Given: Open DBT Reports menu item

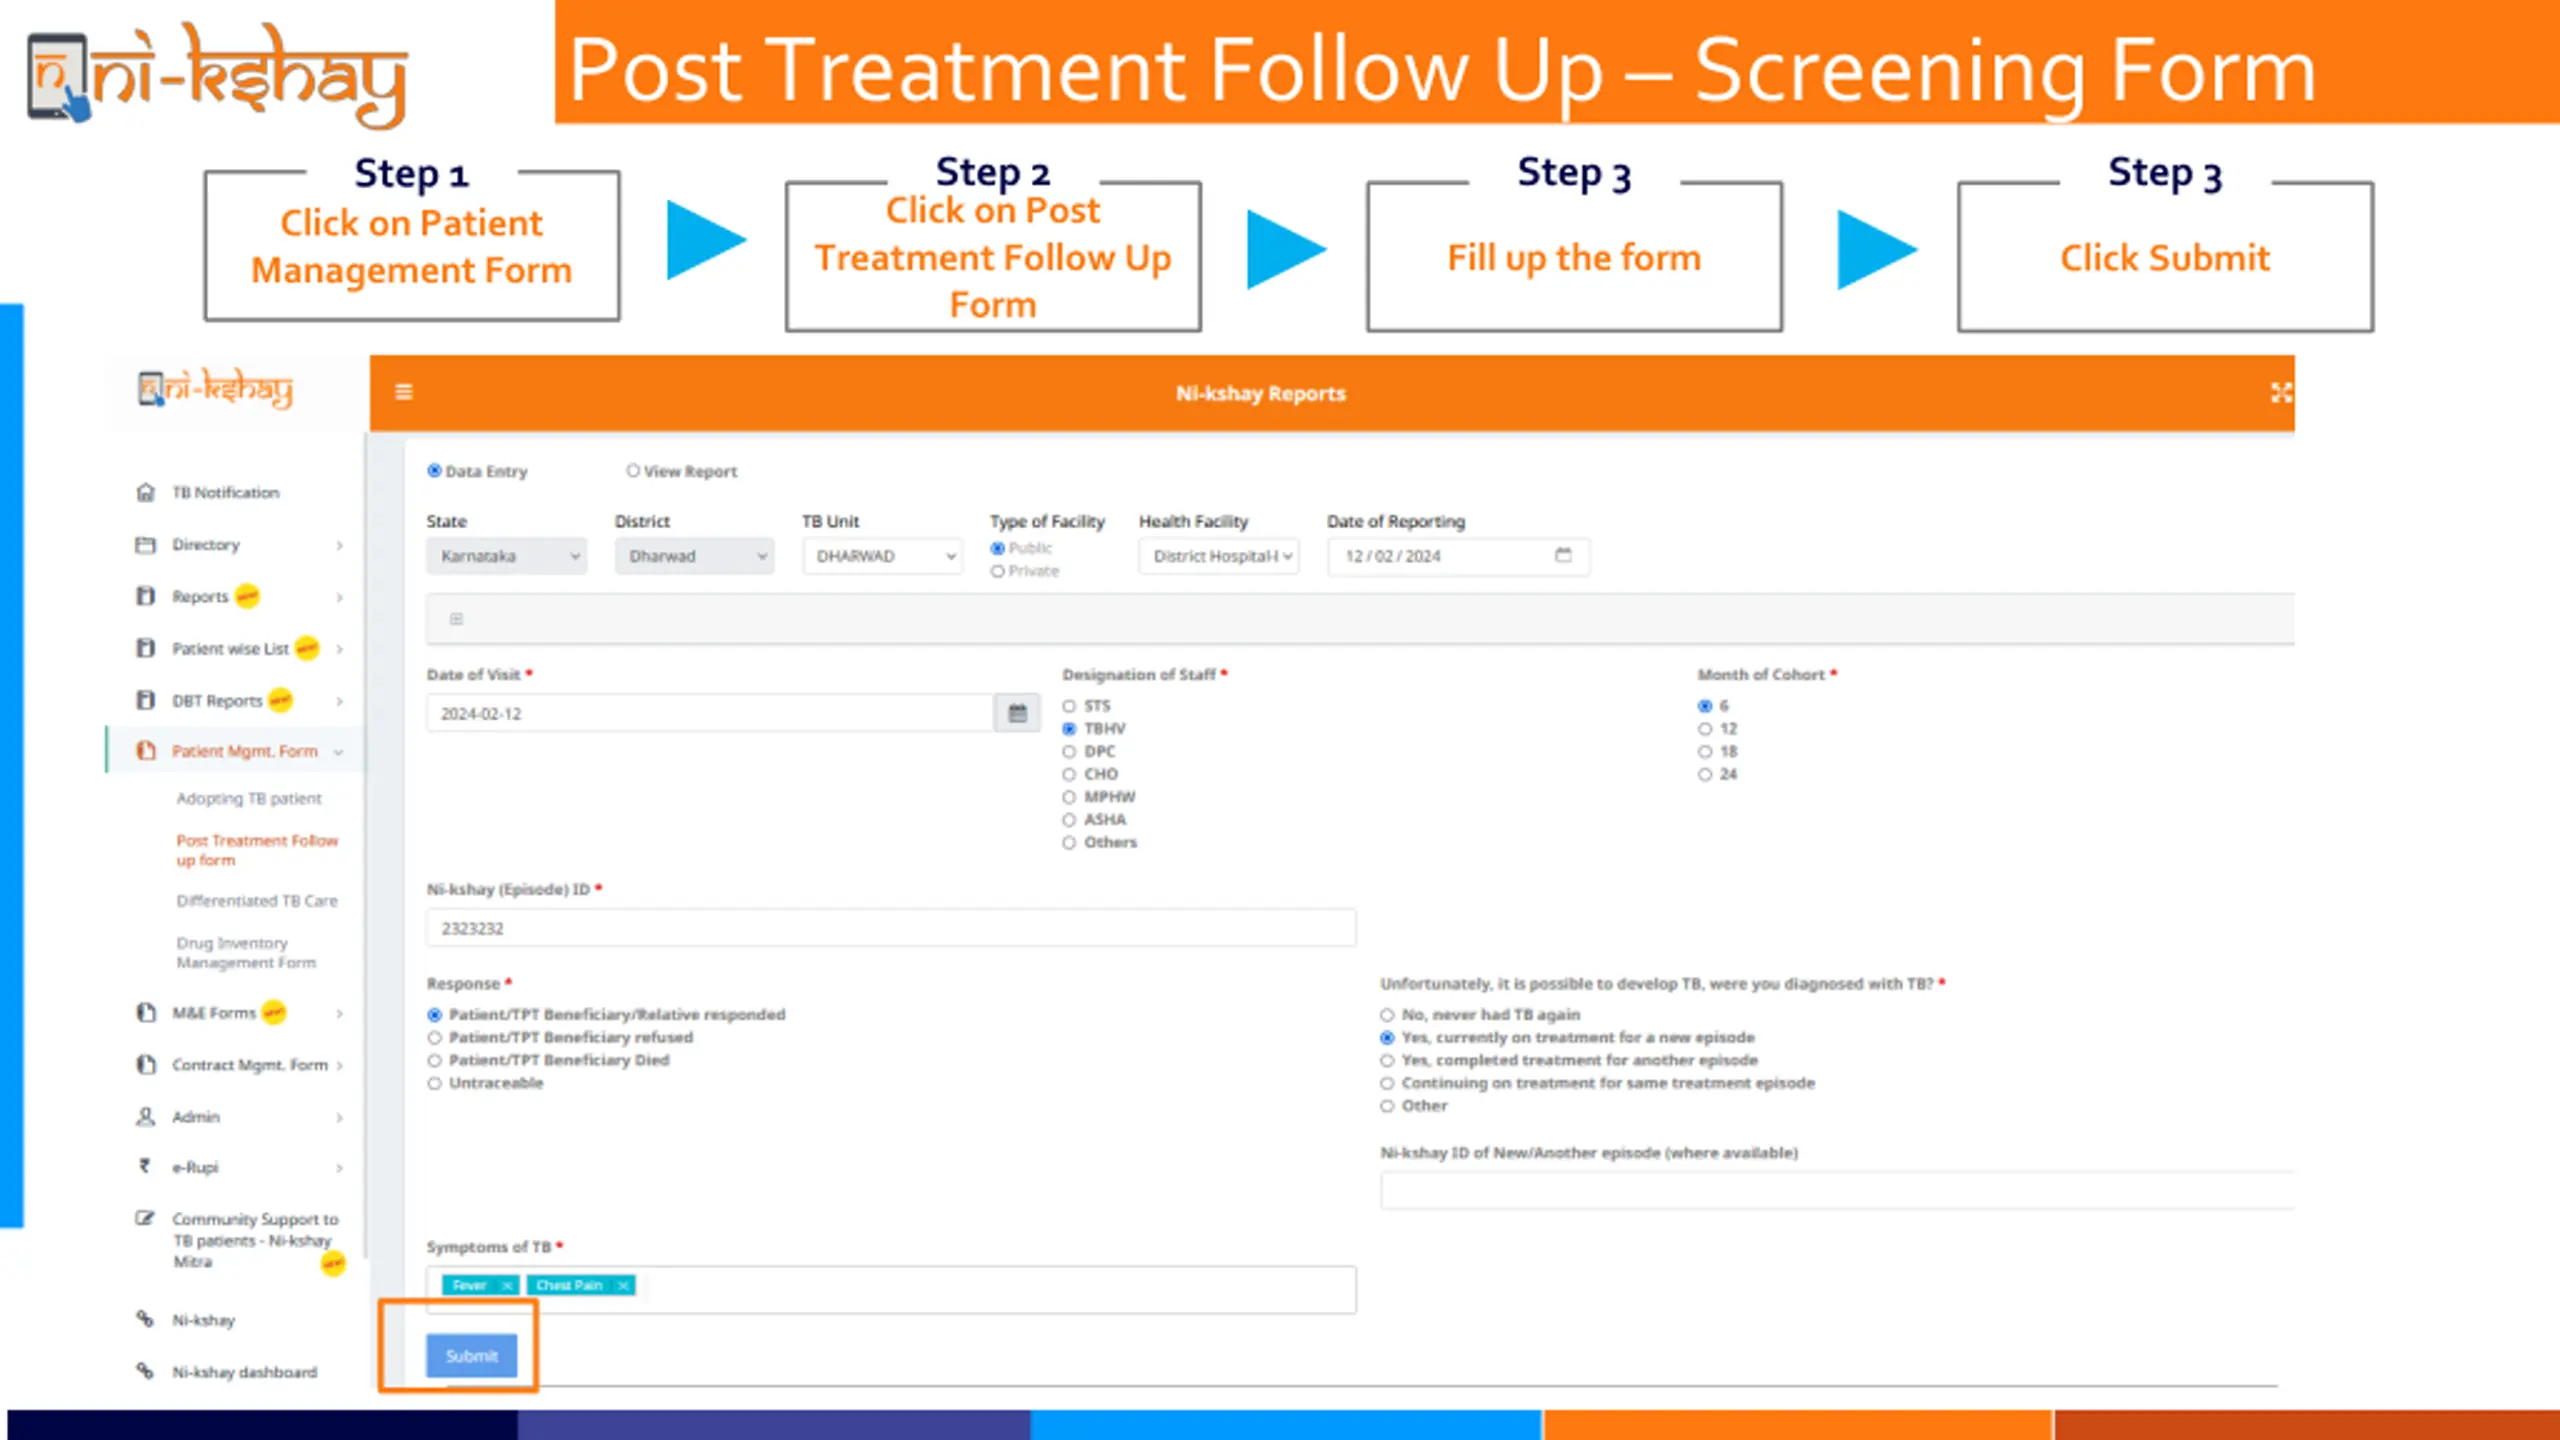Looking at the screenshot, I should [217, 700].
